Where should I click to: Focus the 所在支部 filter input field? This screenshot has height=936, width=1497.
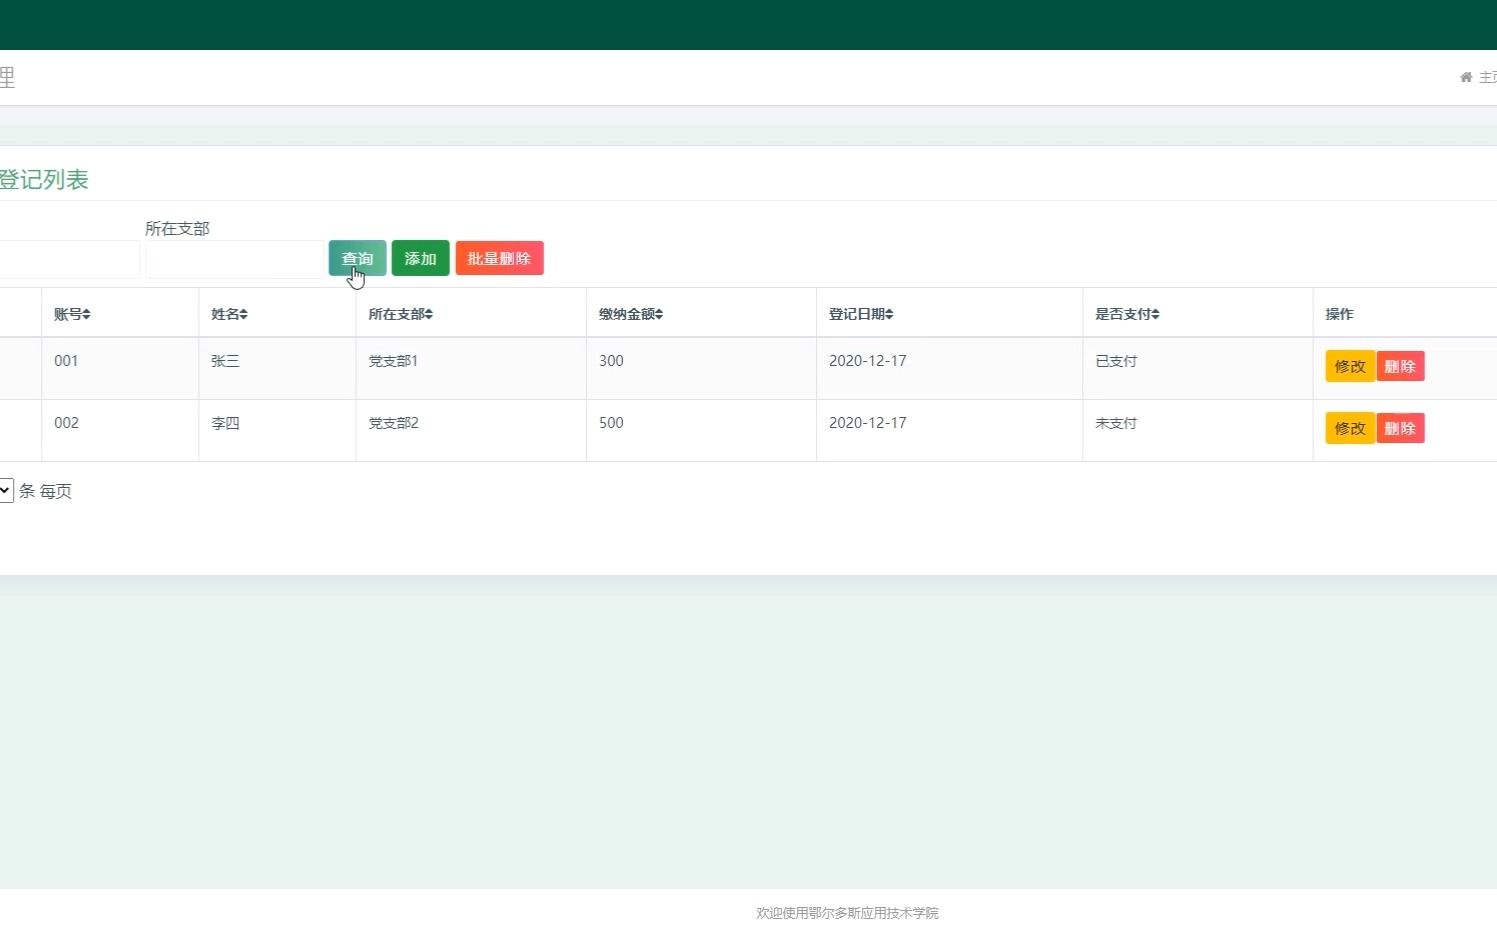235,259
